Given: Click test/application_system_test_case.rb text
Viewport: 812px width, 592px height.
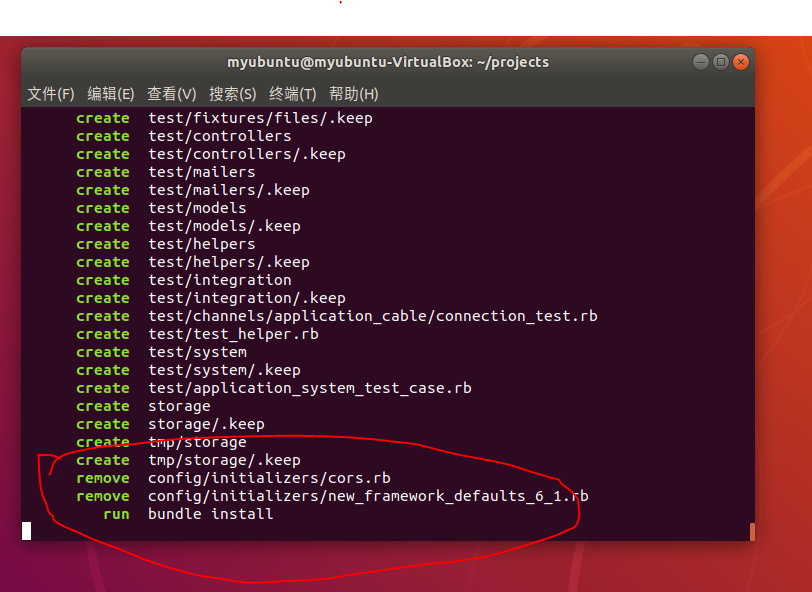Looking at the screenshot, I should coord(310,388).
